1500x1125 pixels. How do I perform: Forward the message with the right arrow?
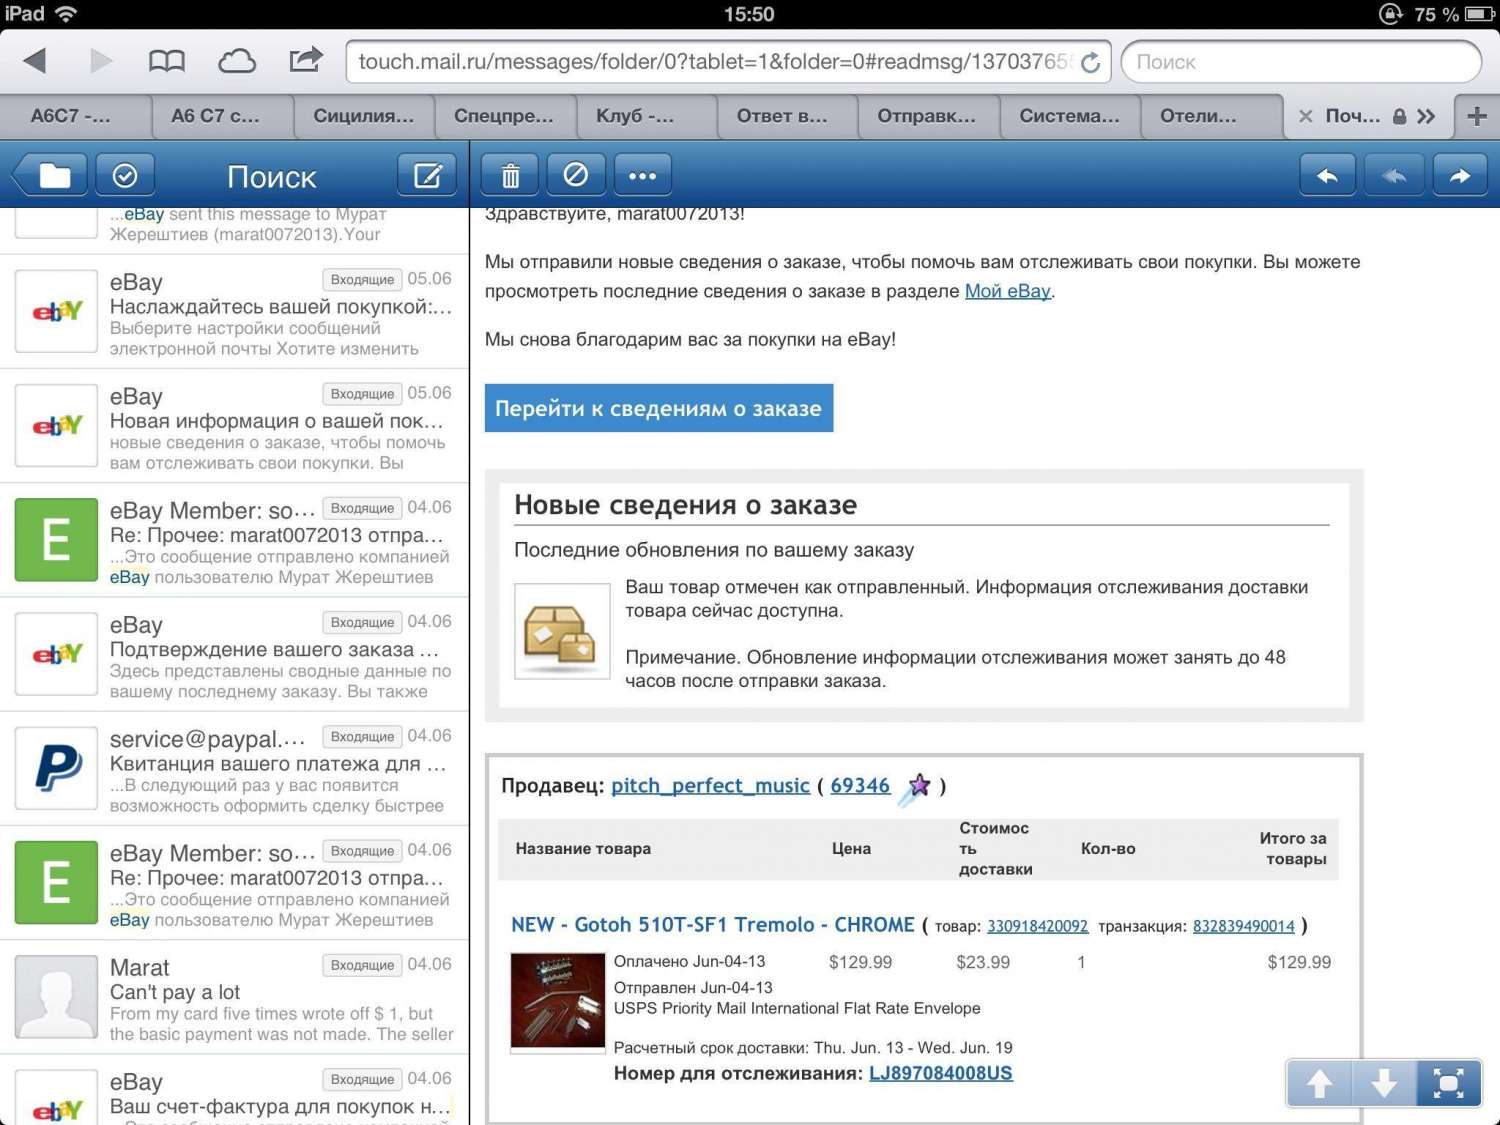pos(1460,176)
